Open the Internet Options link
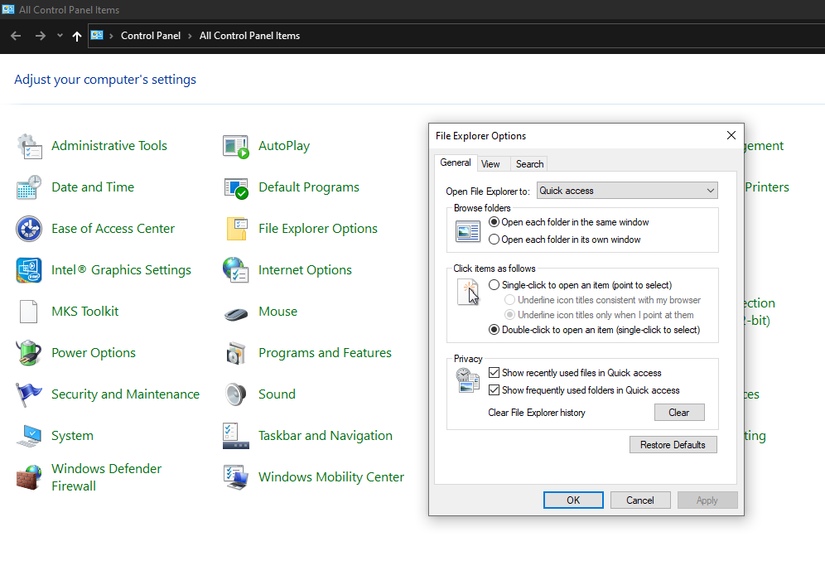 click(x=305, y=270)
